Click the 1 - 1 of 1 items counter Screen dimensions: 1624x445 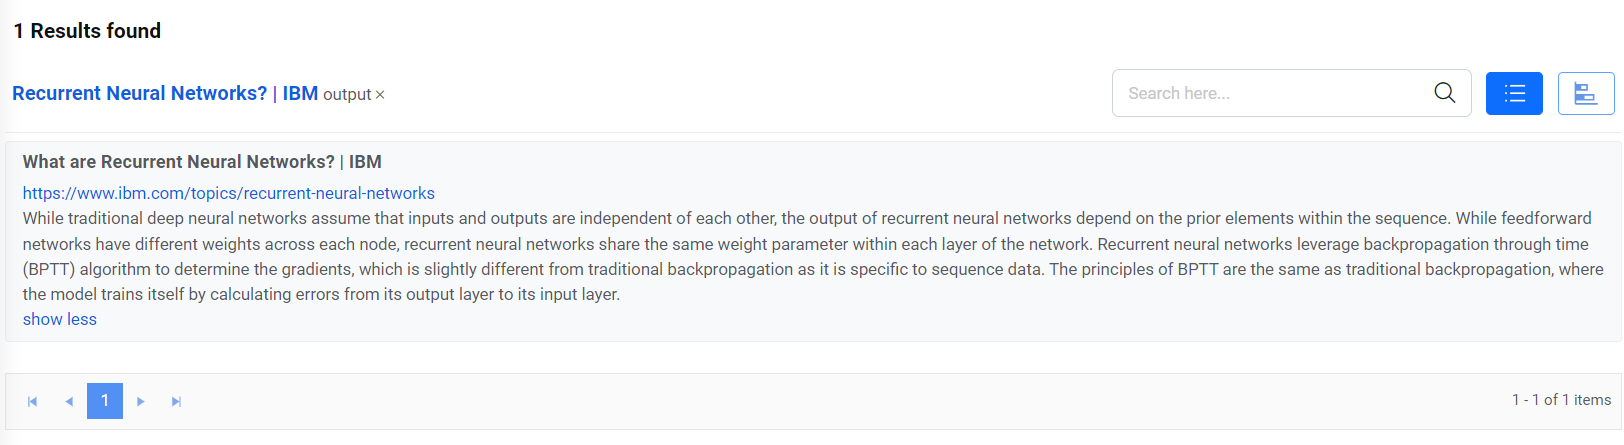coord(1561,400)
